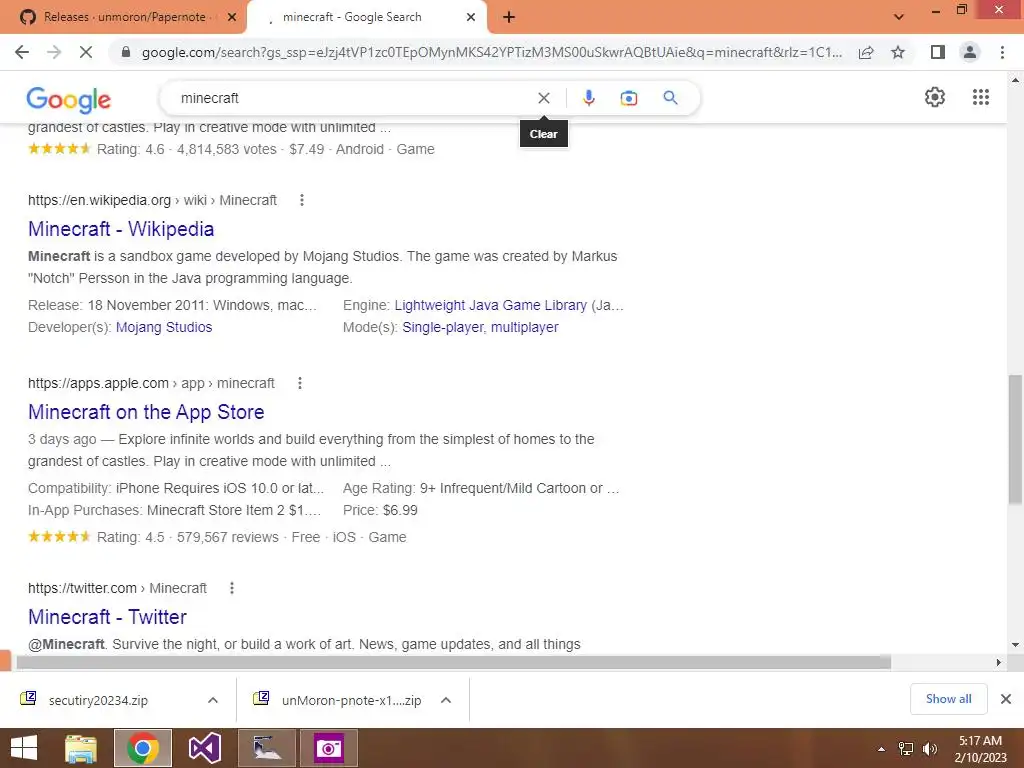Open the Google apps grid

[980, 97]
